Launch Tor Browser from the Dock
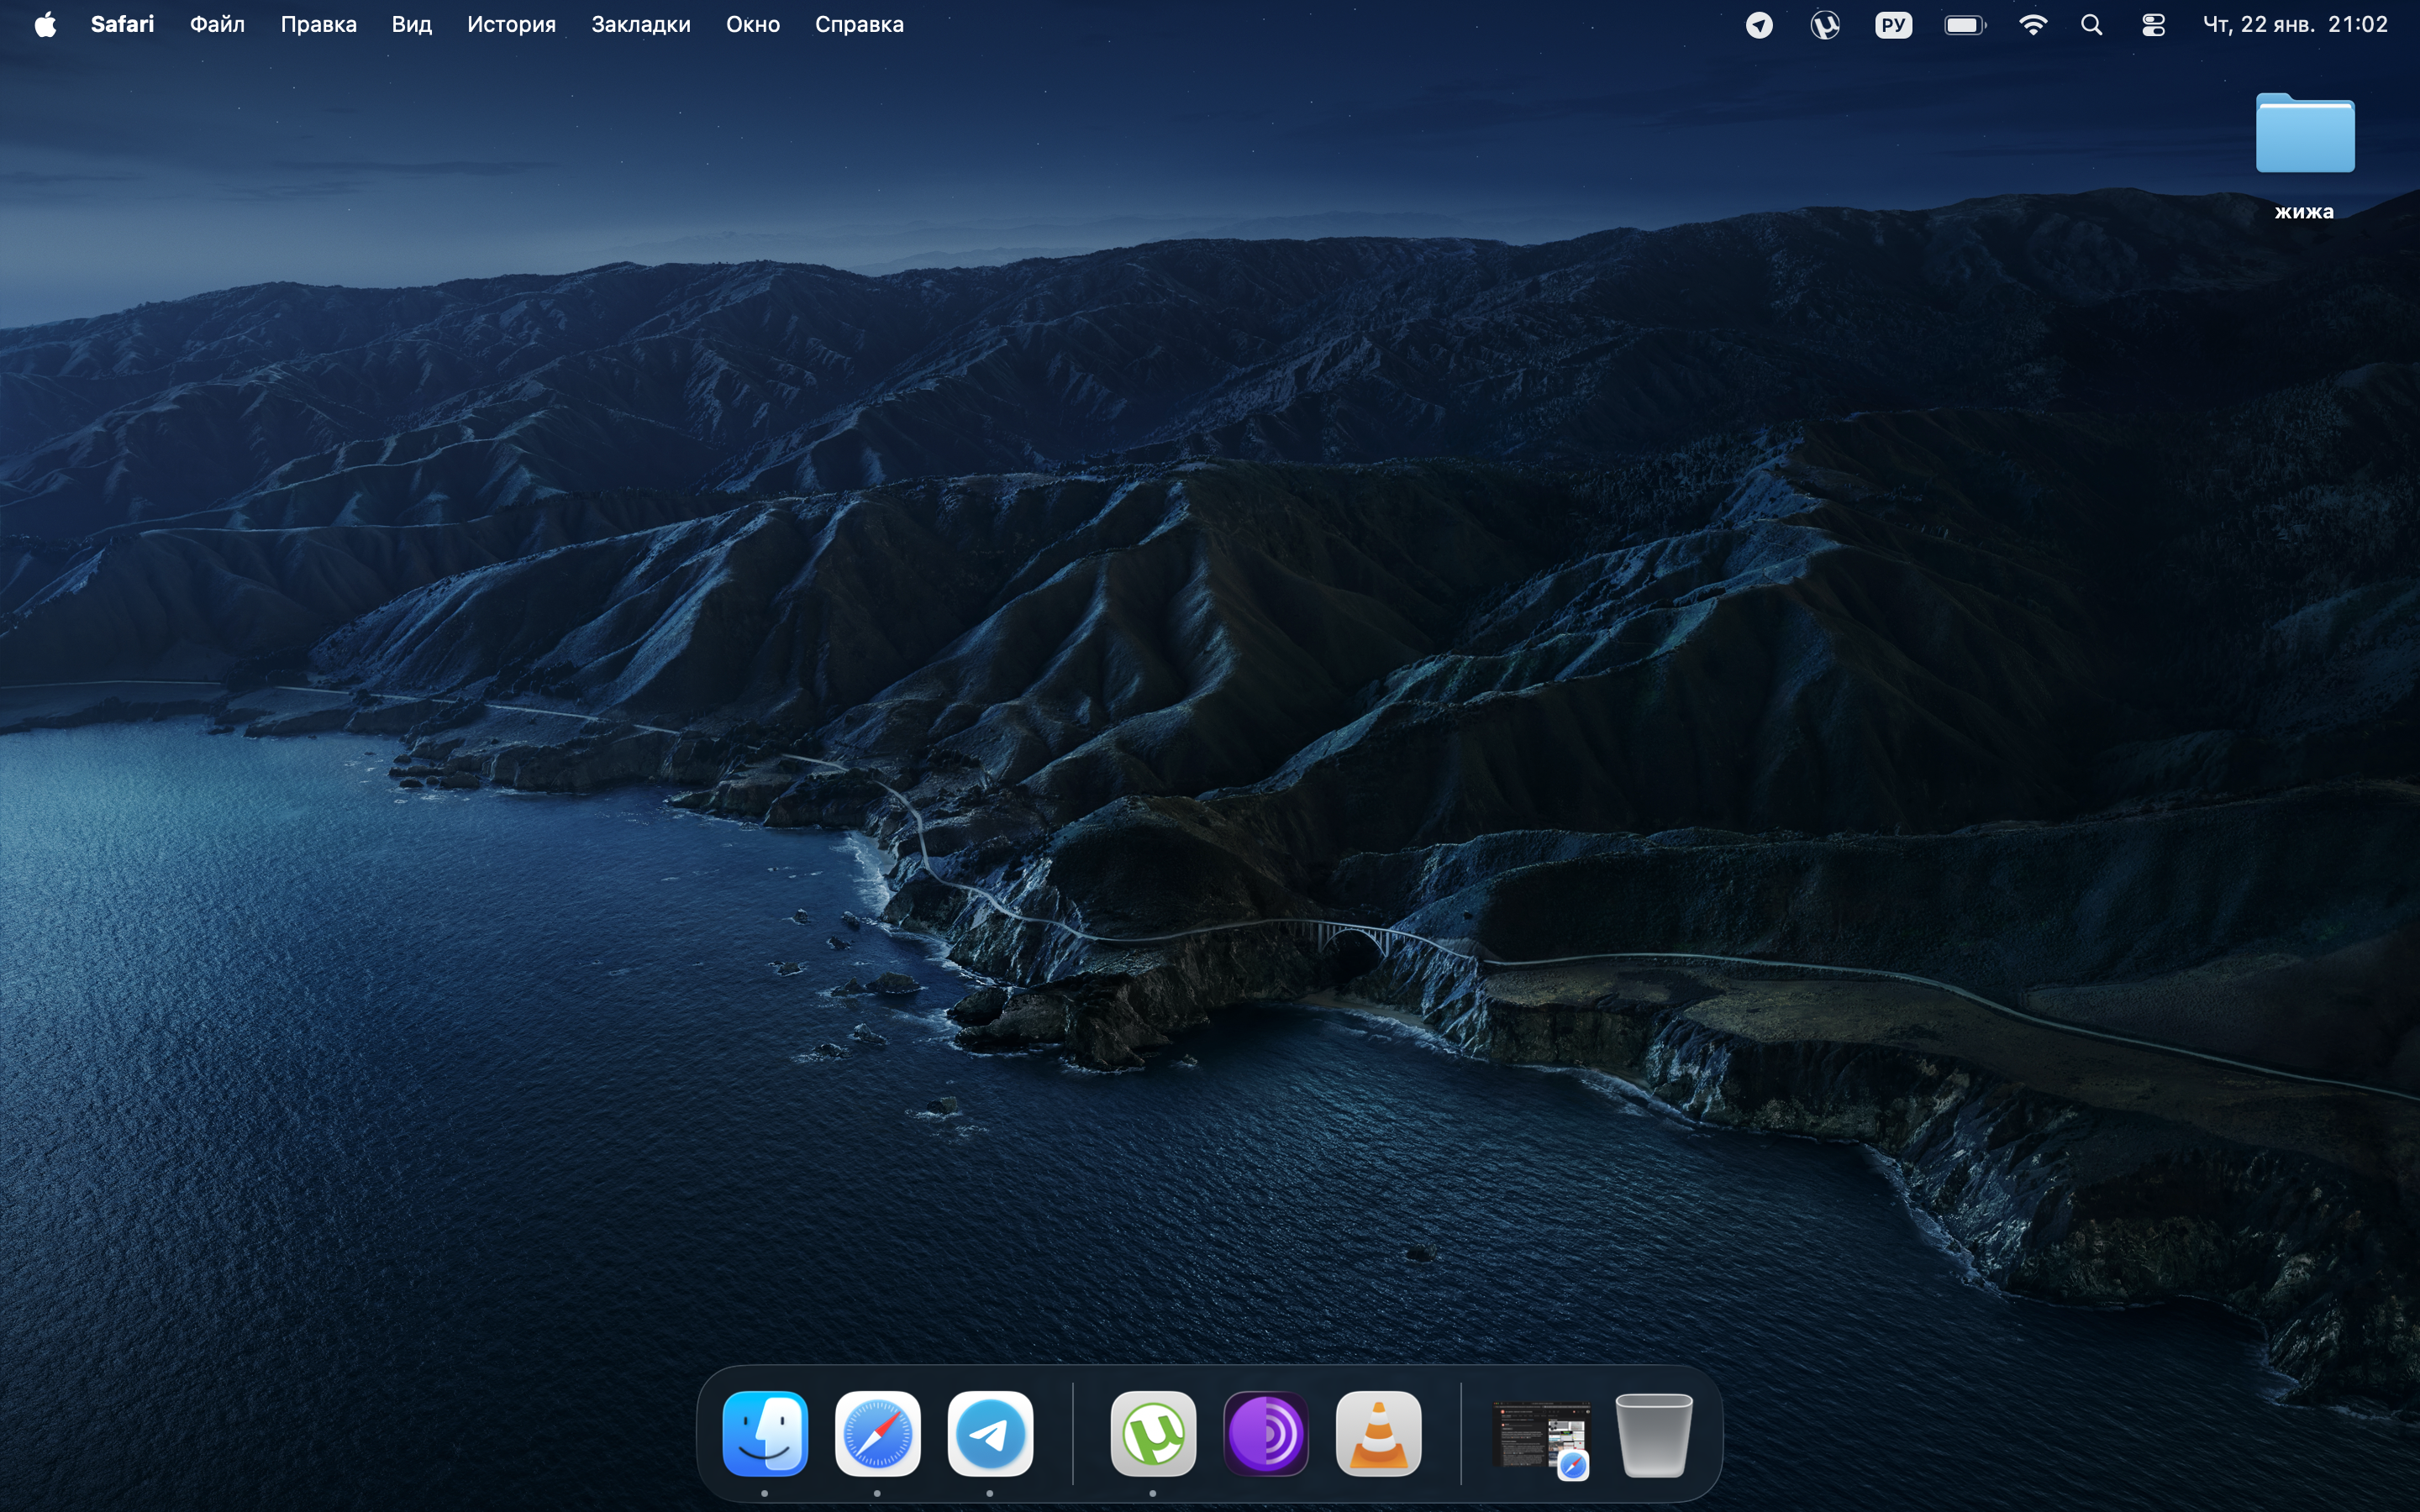The height and width of the screenshot is (1512, 2420). 1266,1433
